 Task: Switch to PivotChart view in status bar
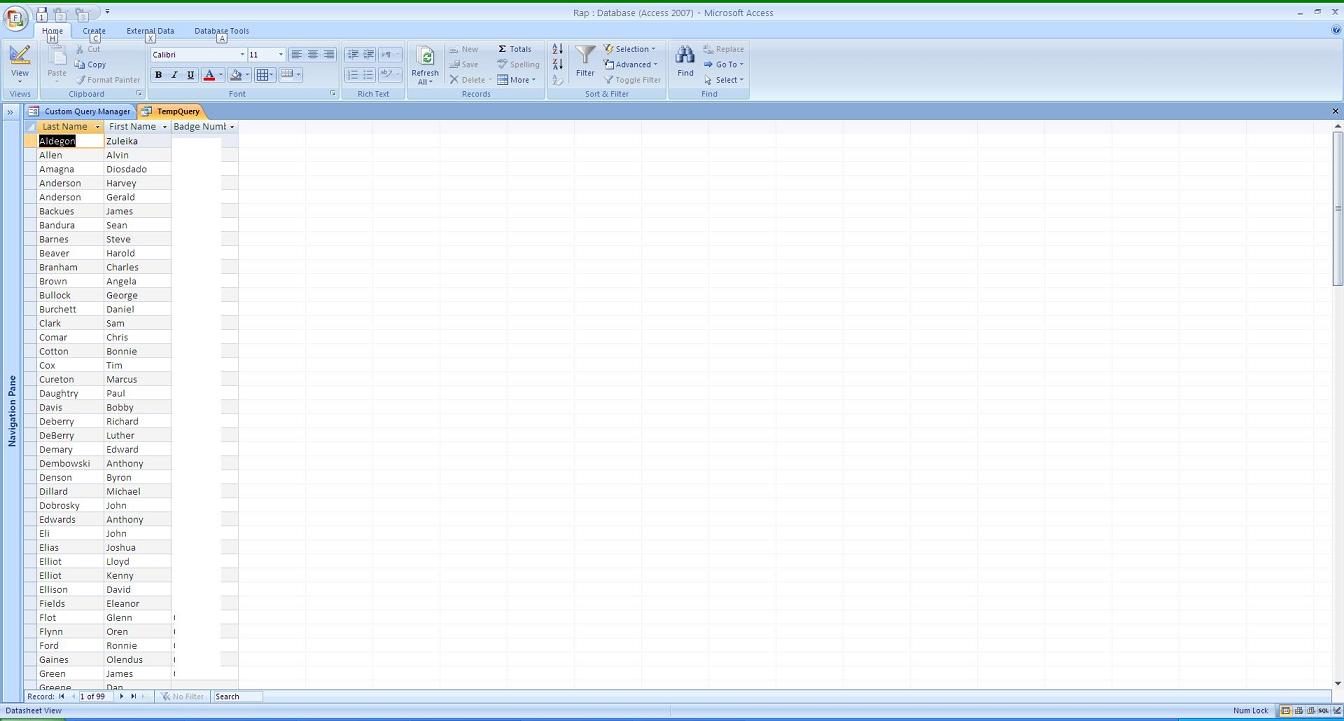click(x=1310, y=711)
